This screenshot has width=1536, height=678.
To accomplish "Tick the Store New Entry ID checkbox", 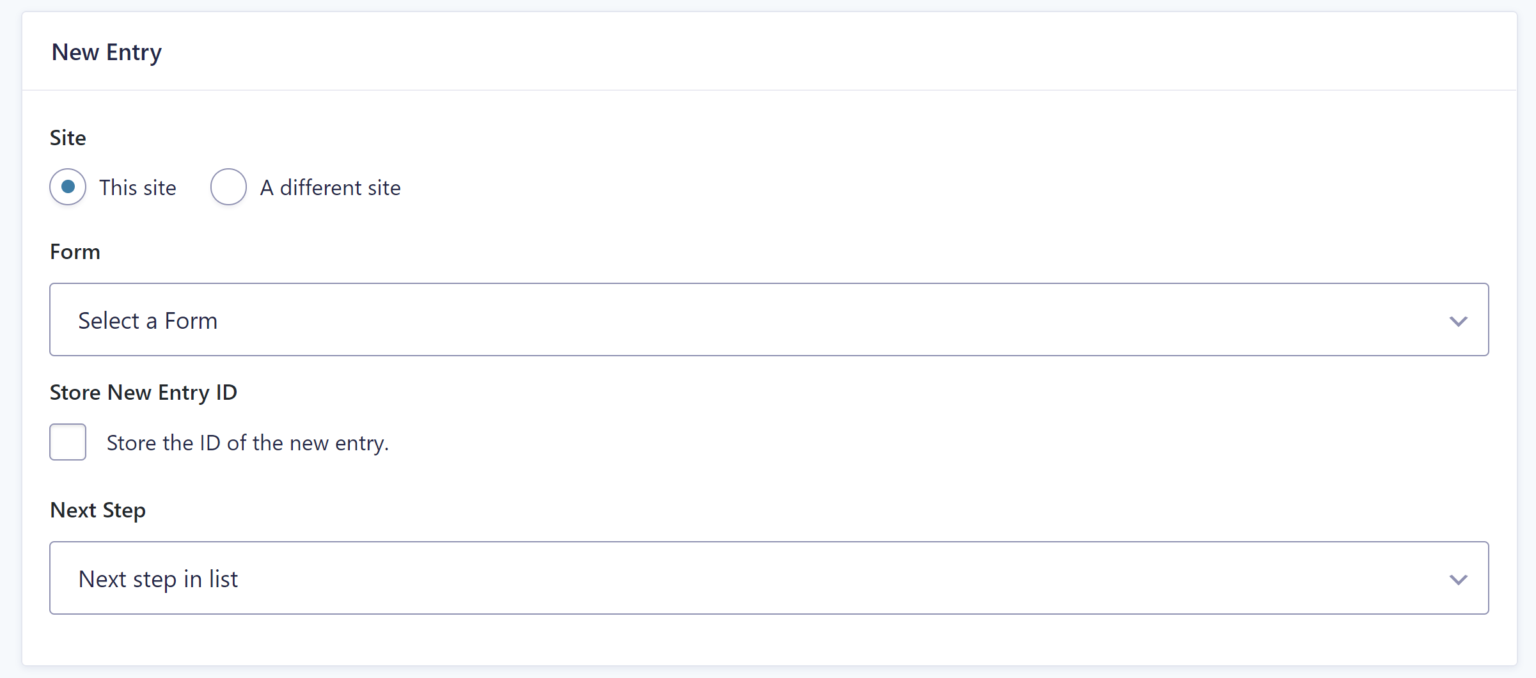I will pos(68,442).
